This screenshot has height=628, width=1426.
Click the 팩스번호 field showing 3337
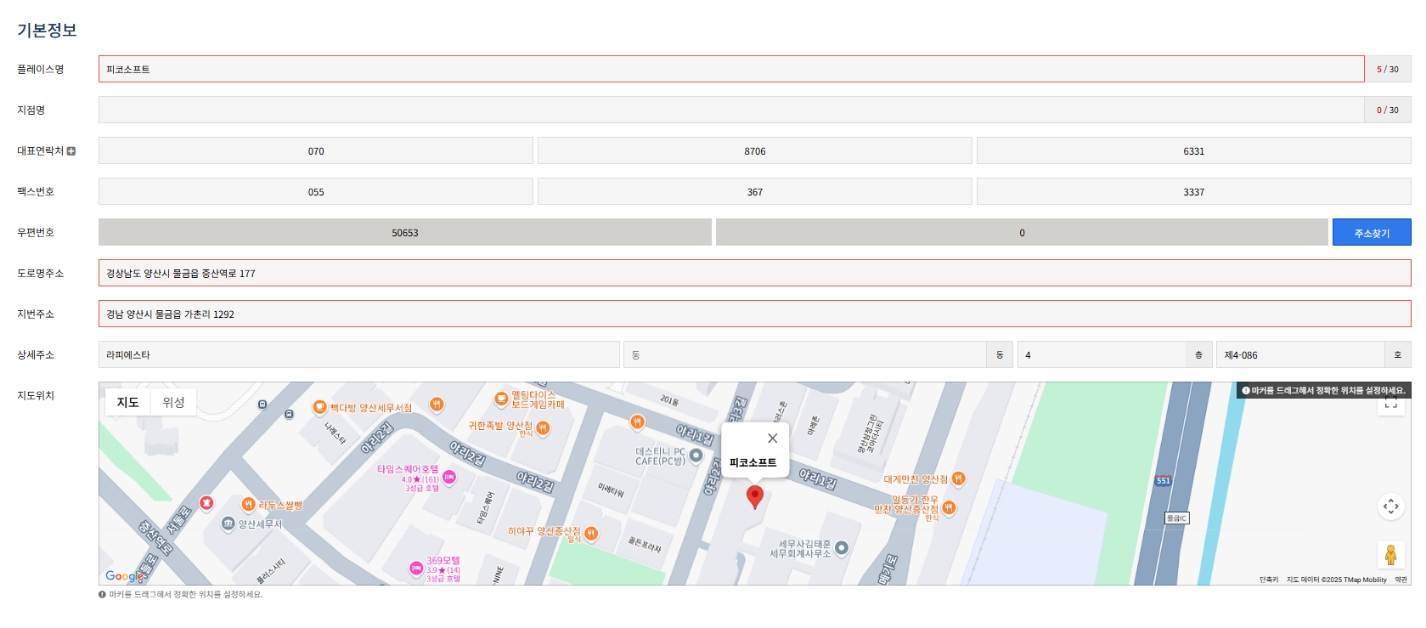[1194, 192]
